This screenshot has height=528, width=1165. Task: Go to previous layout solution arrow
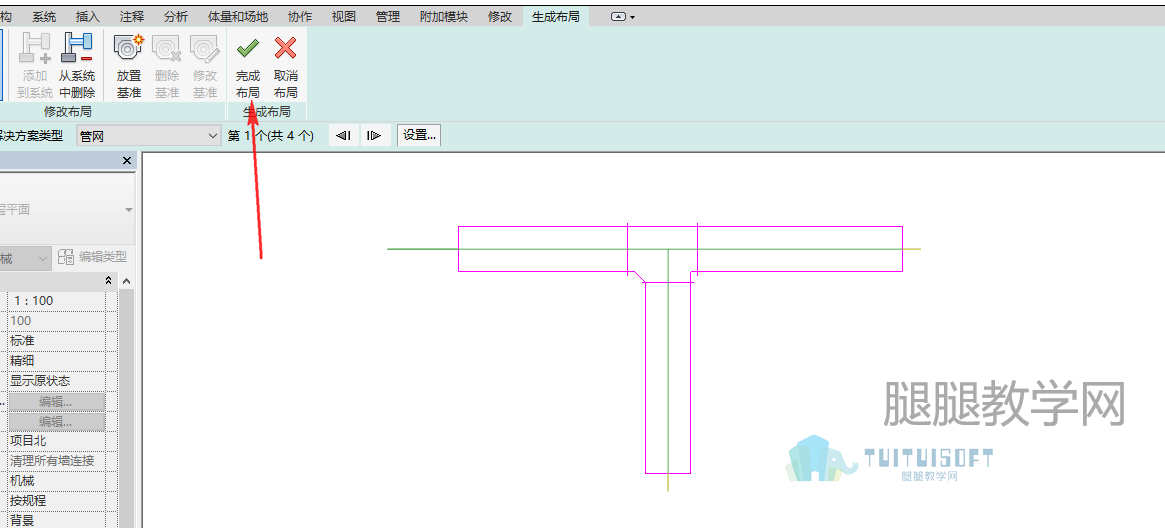(343, 135)
